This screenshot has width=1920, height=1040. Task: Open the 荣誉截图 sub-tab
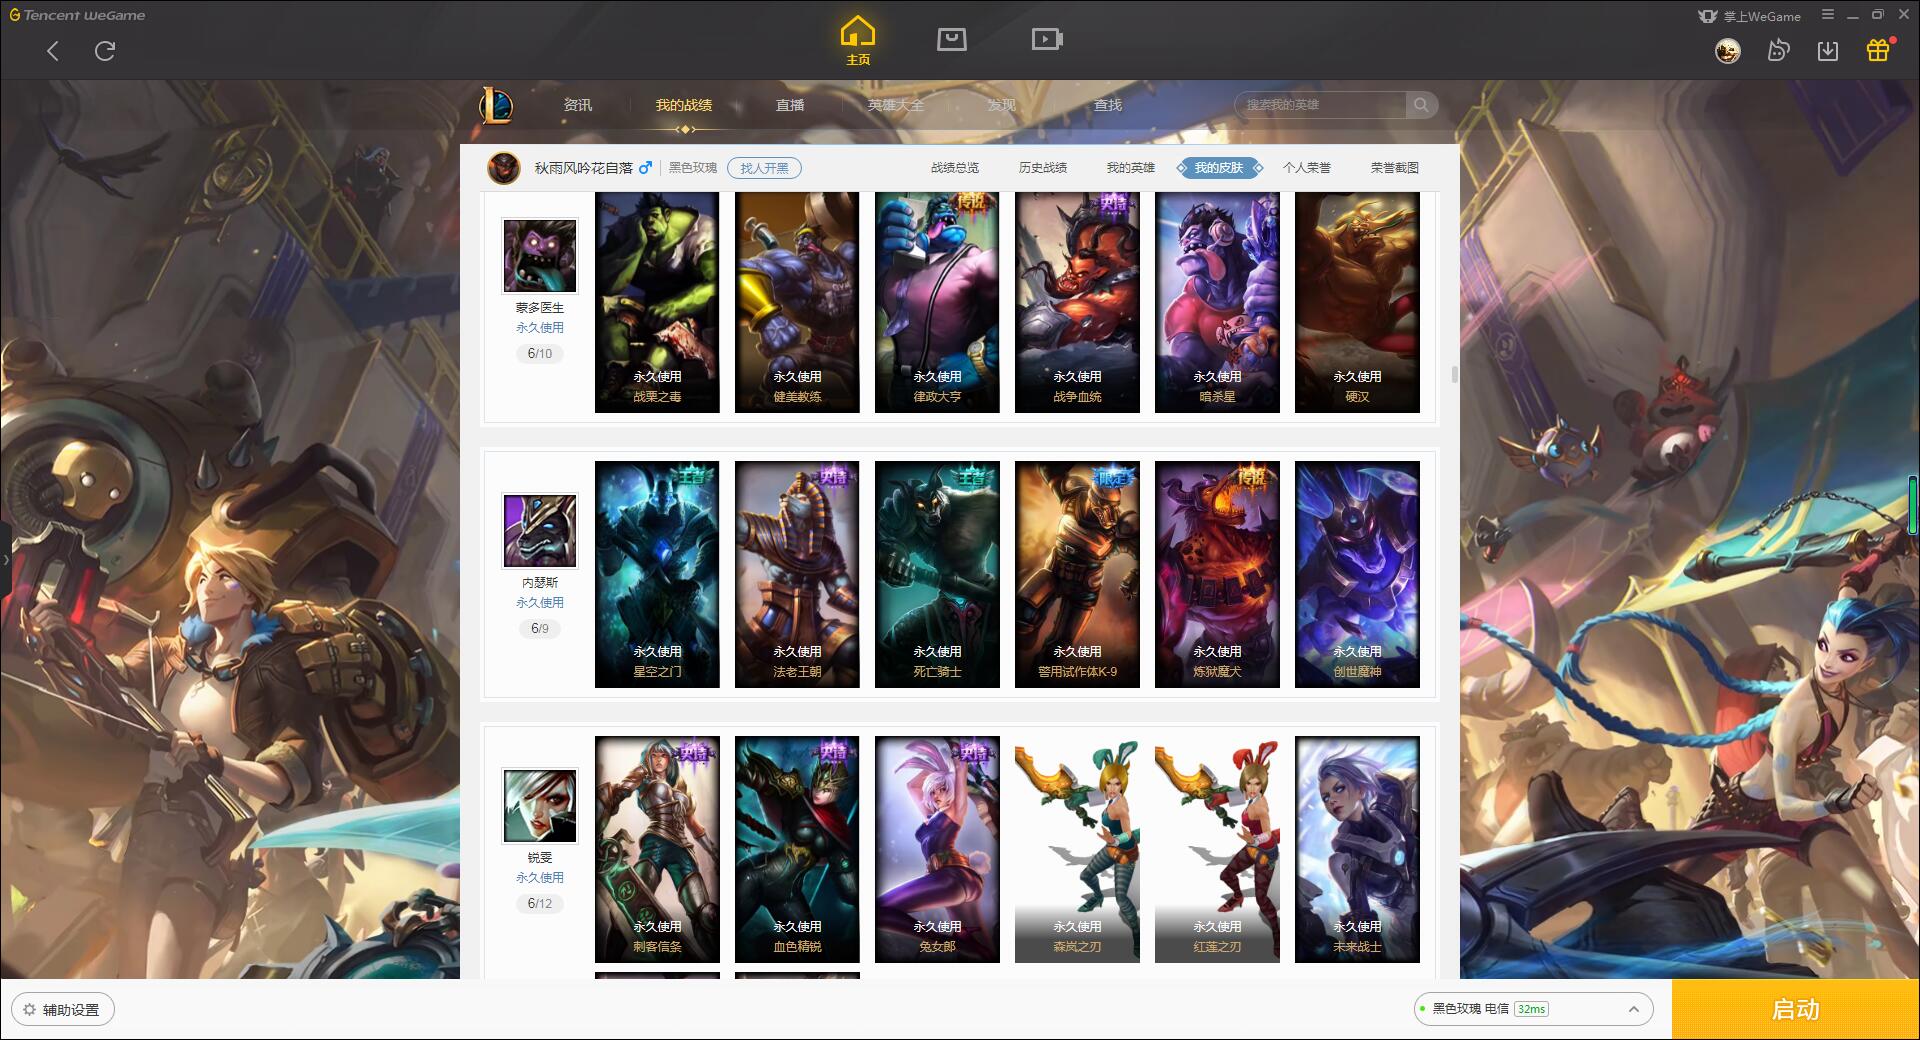point(1395,168)
